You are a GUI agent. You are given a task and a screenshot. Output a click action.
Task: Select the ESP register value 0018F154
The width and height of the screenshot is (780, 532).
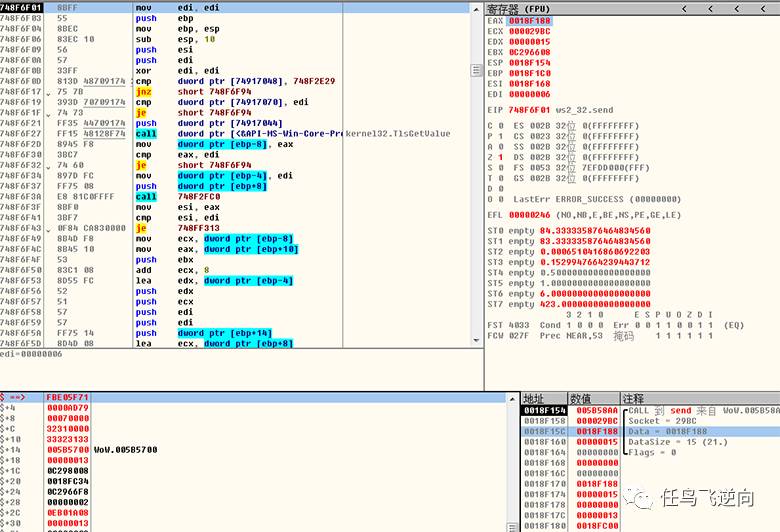(529, 63)
